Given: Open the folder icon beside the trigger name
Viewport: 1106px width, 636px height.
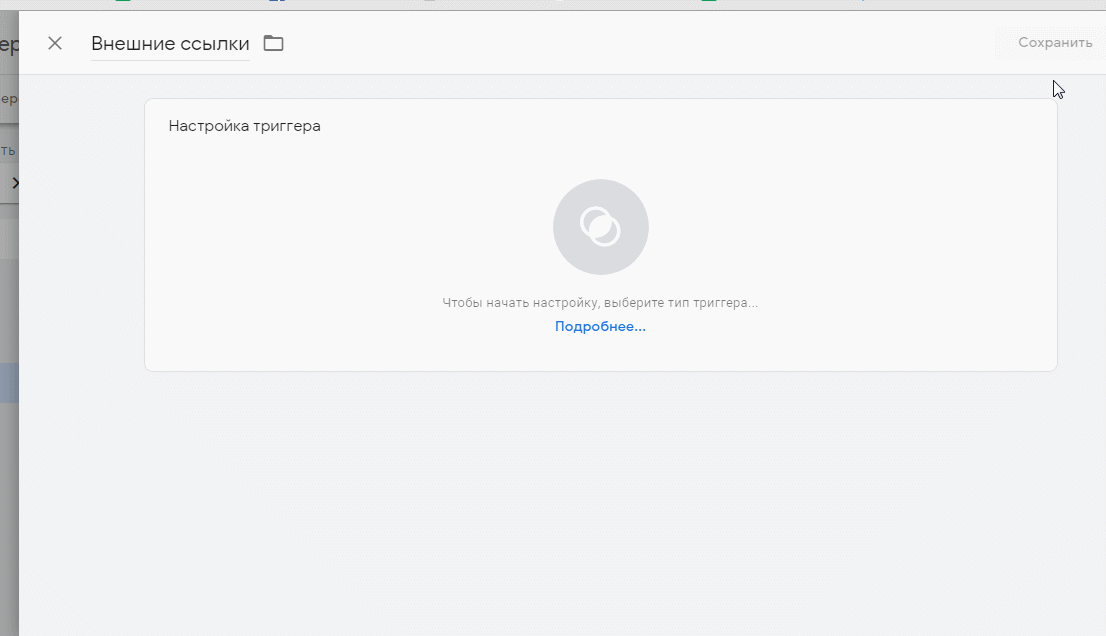Looking at the screenshot, I should [272, 43].
